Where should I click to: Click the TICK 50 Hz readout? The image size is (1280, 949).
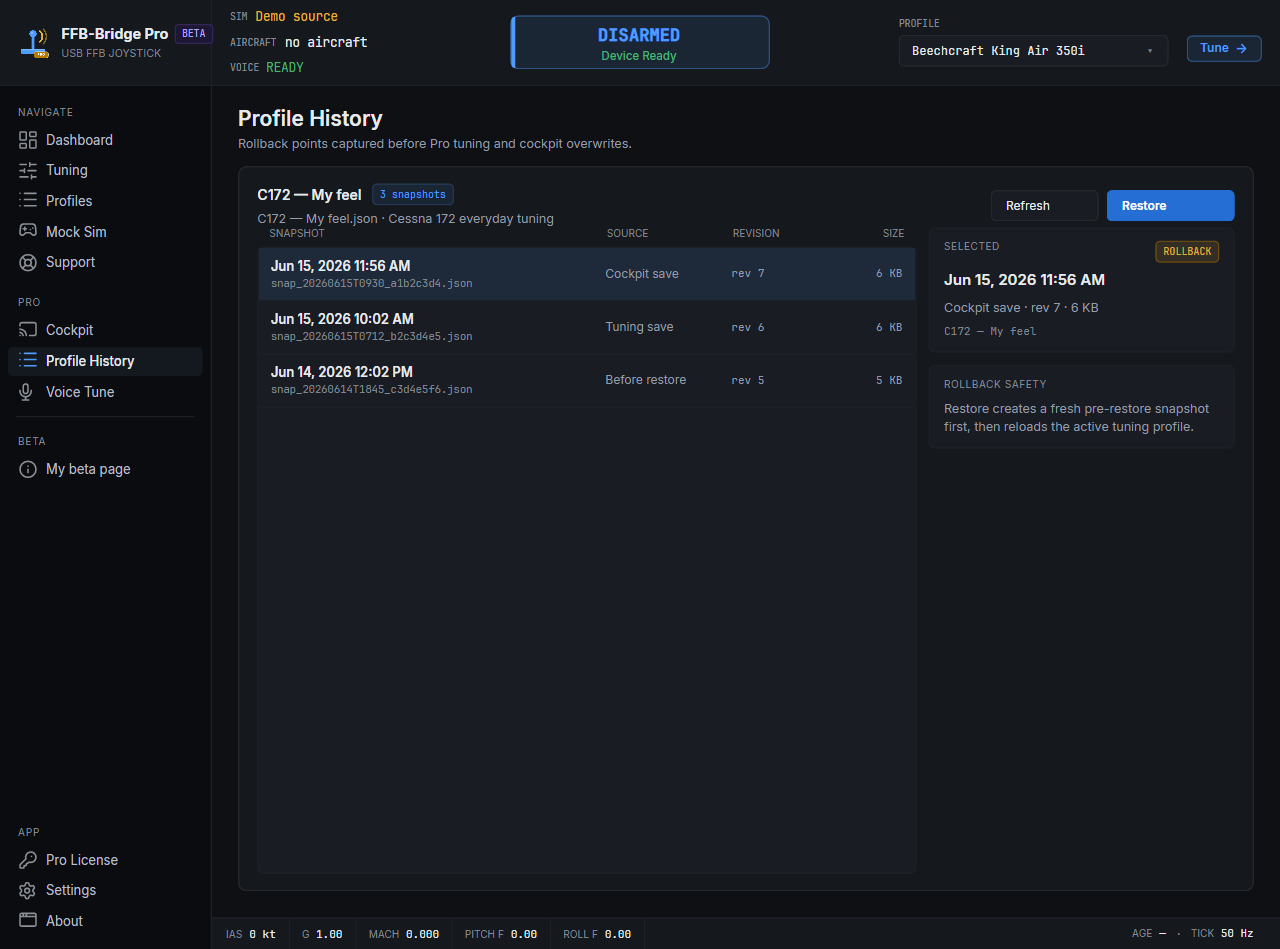[1222, 934]
